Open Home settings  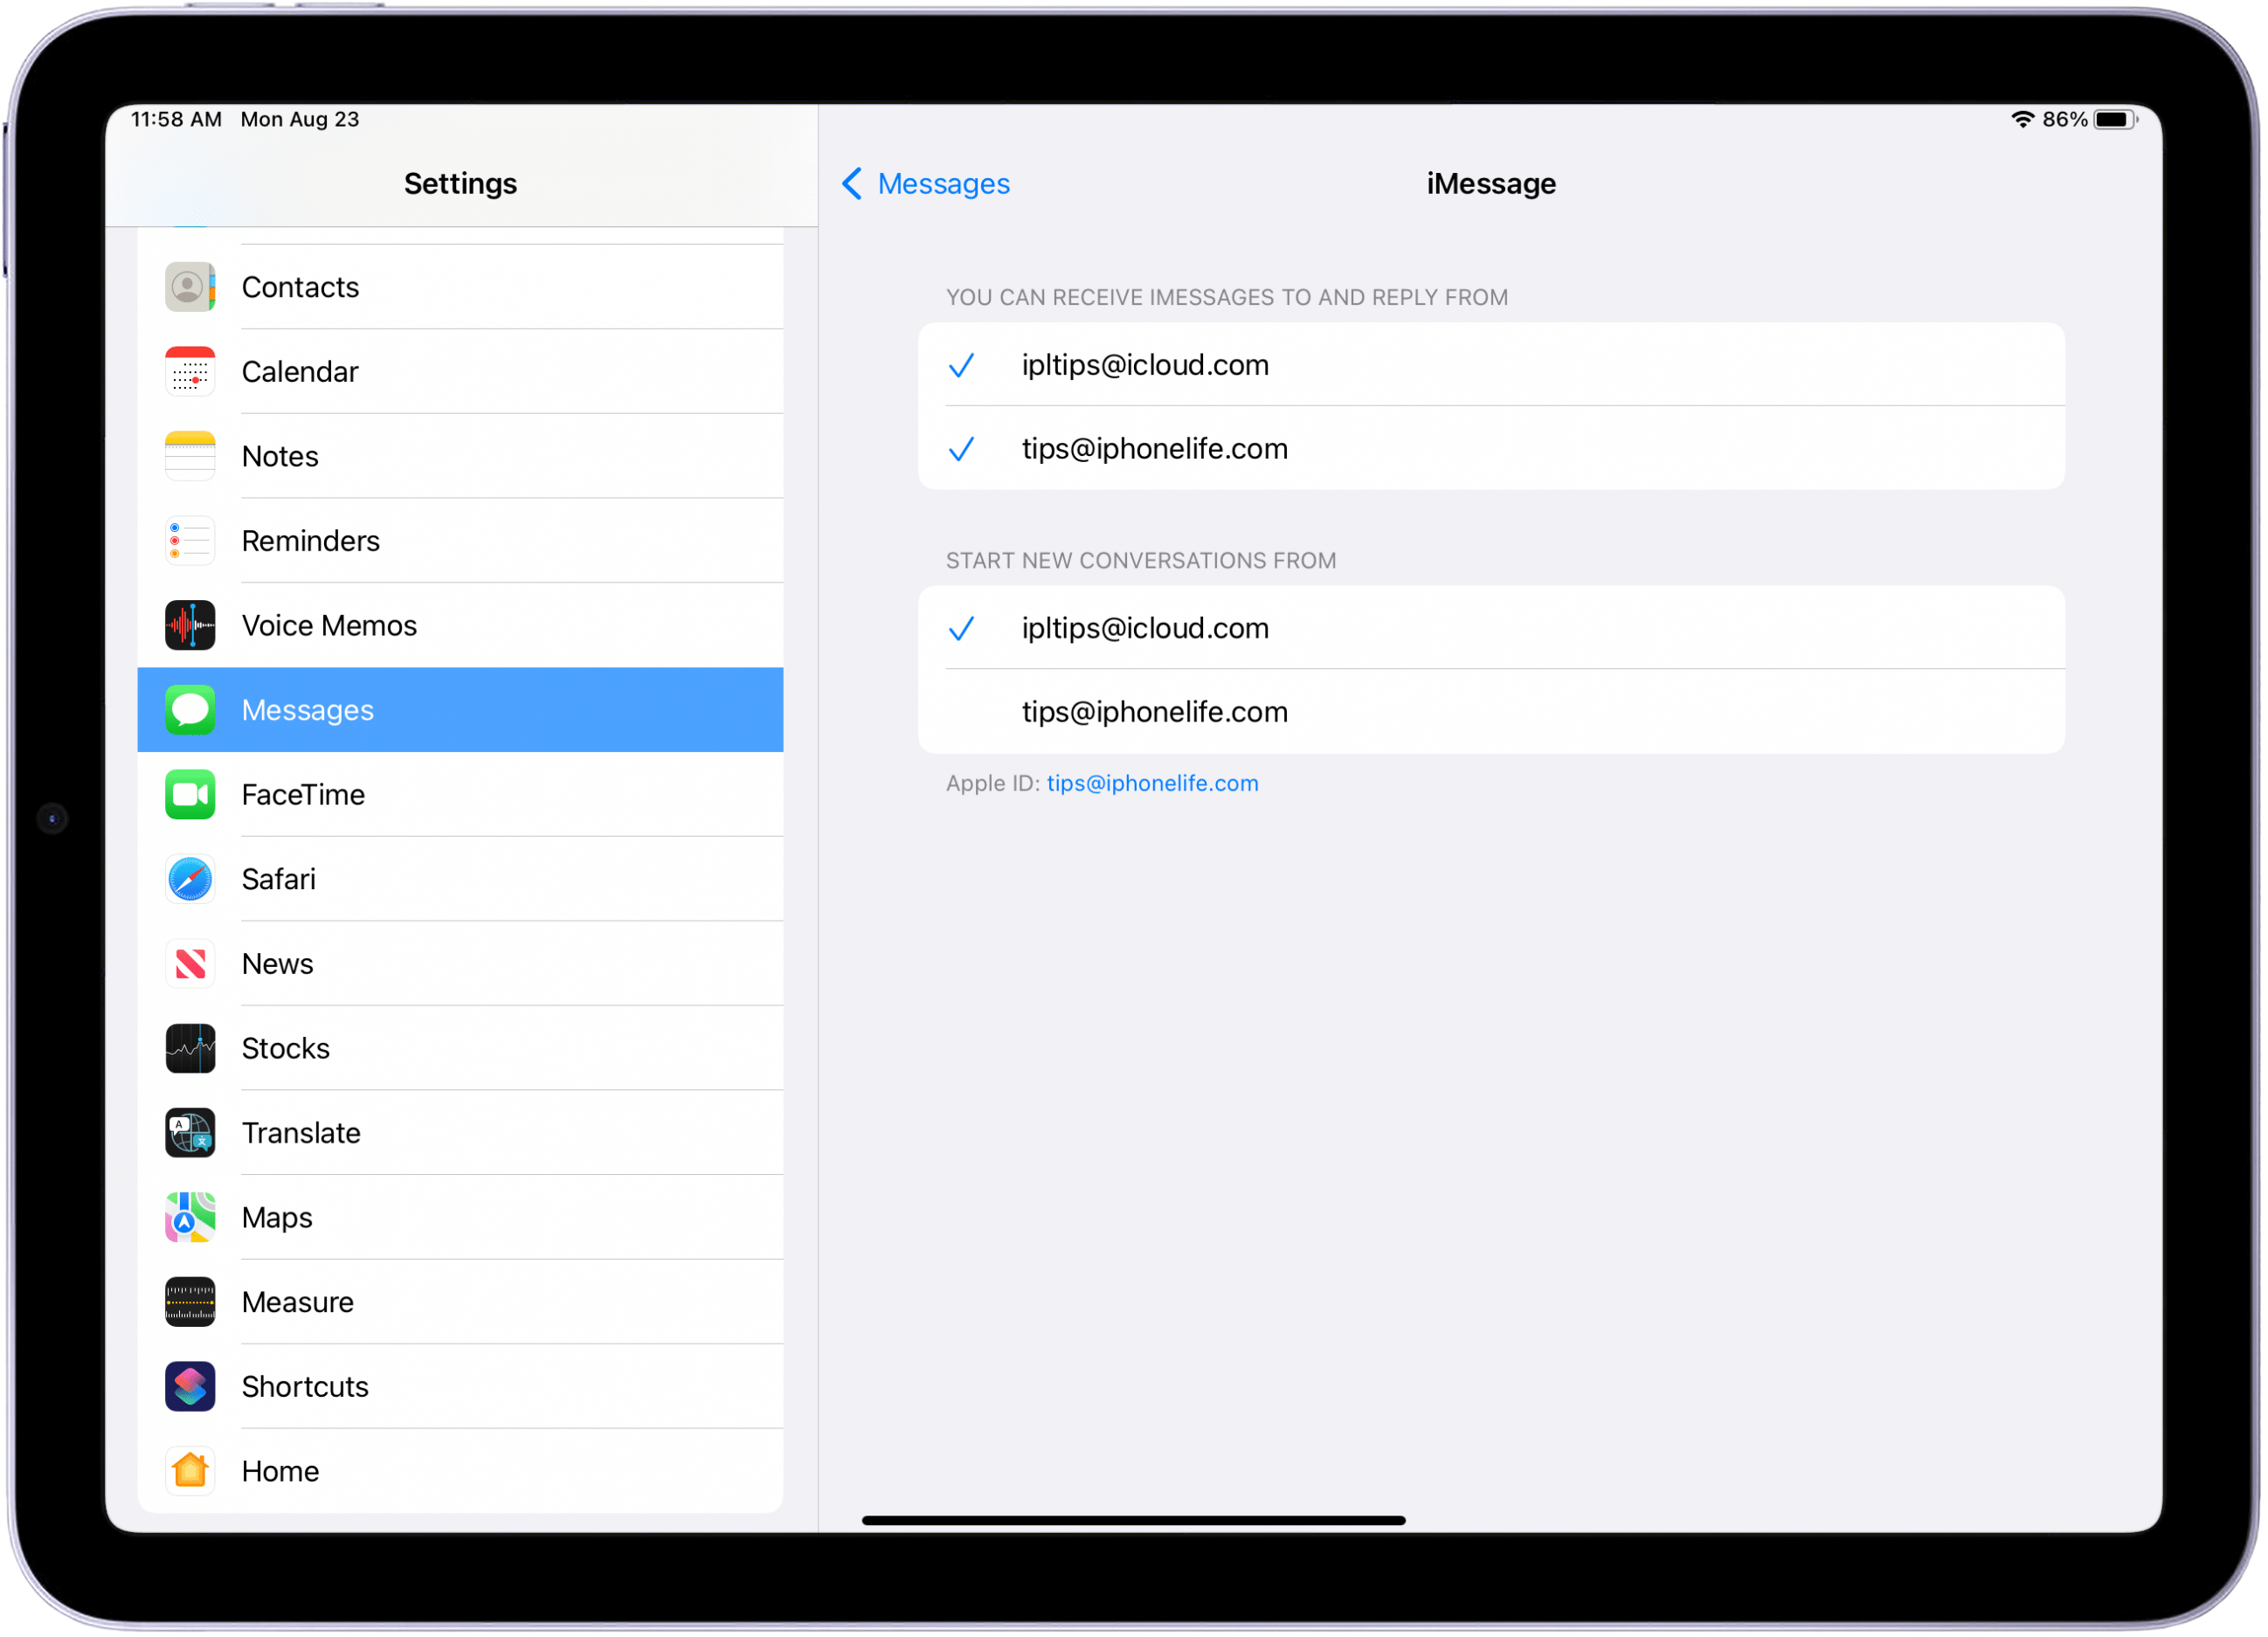(461, 1473)
